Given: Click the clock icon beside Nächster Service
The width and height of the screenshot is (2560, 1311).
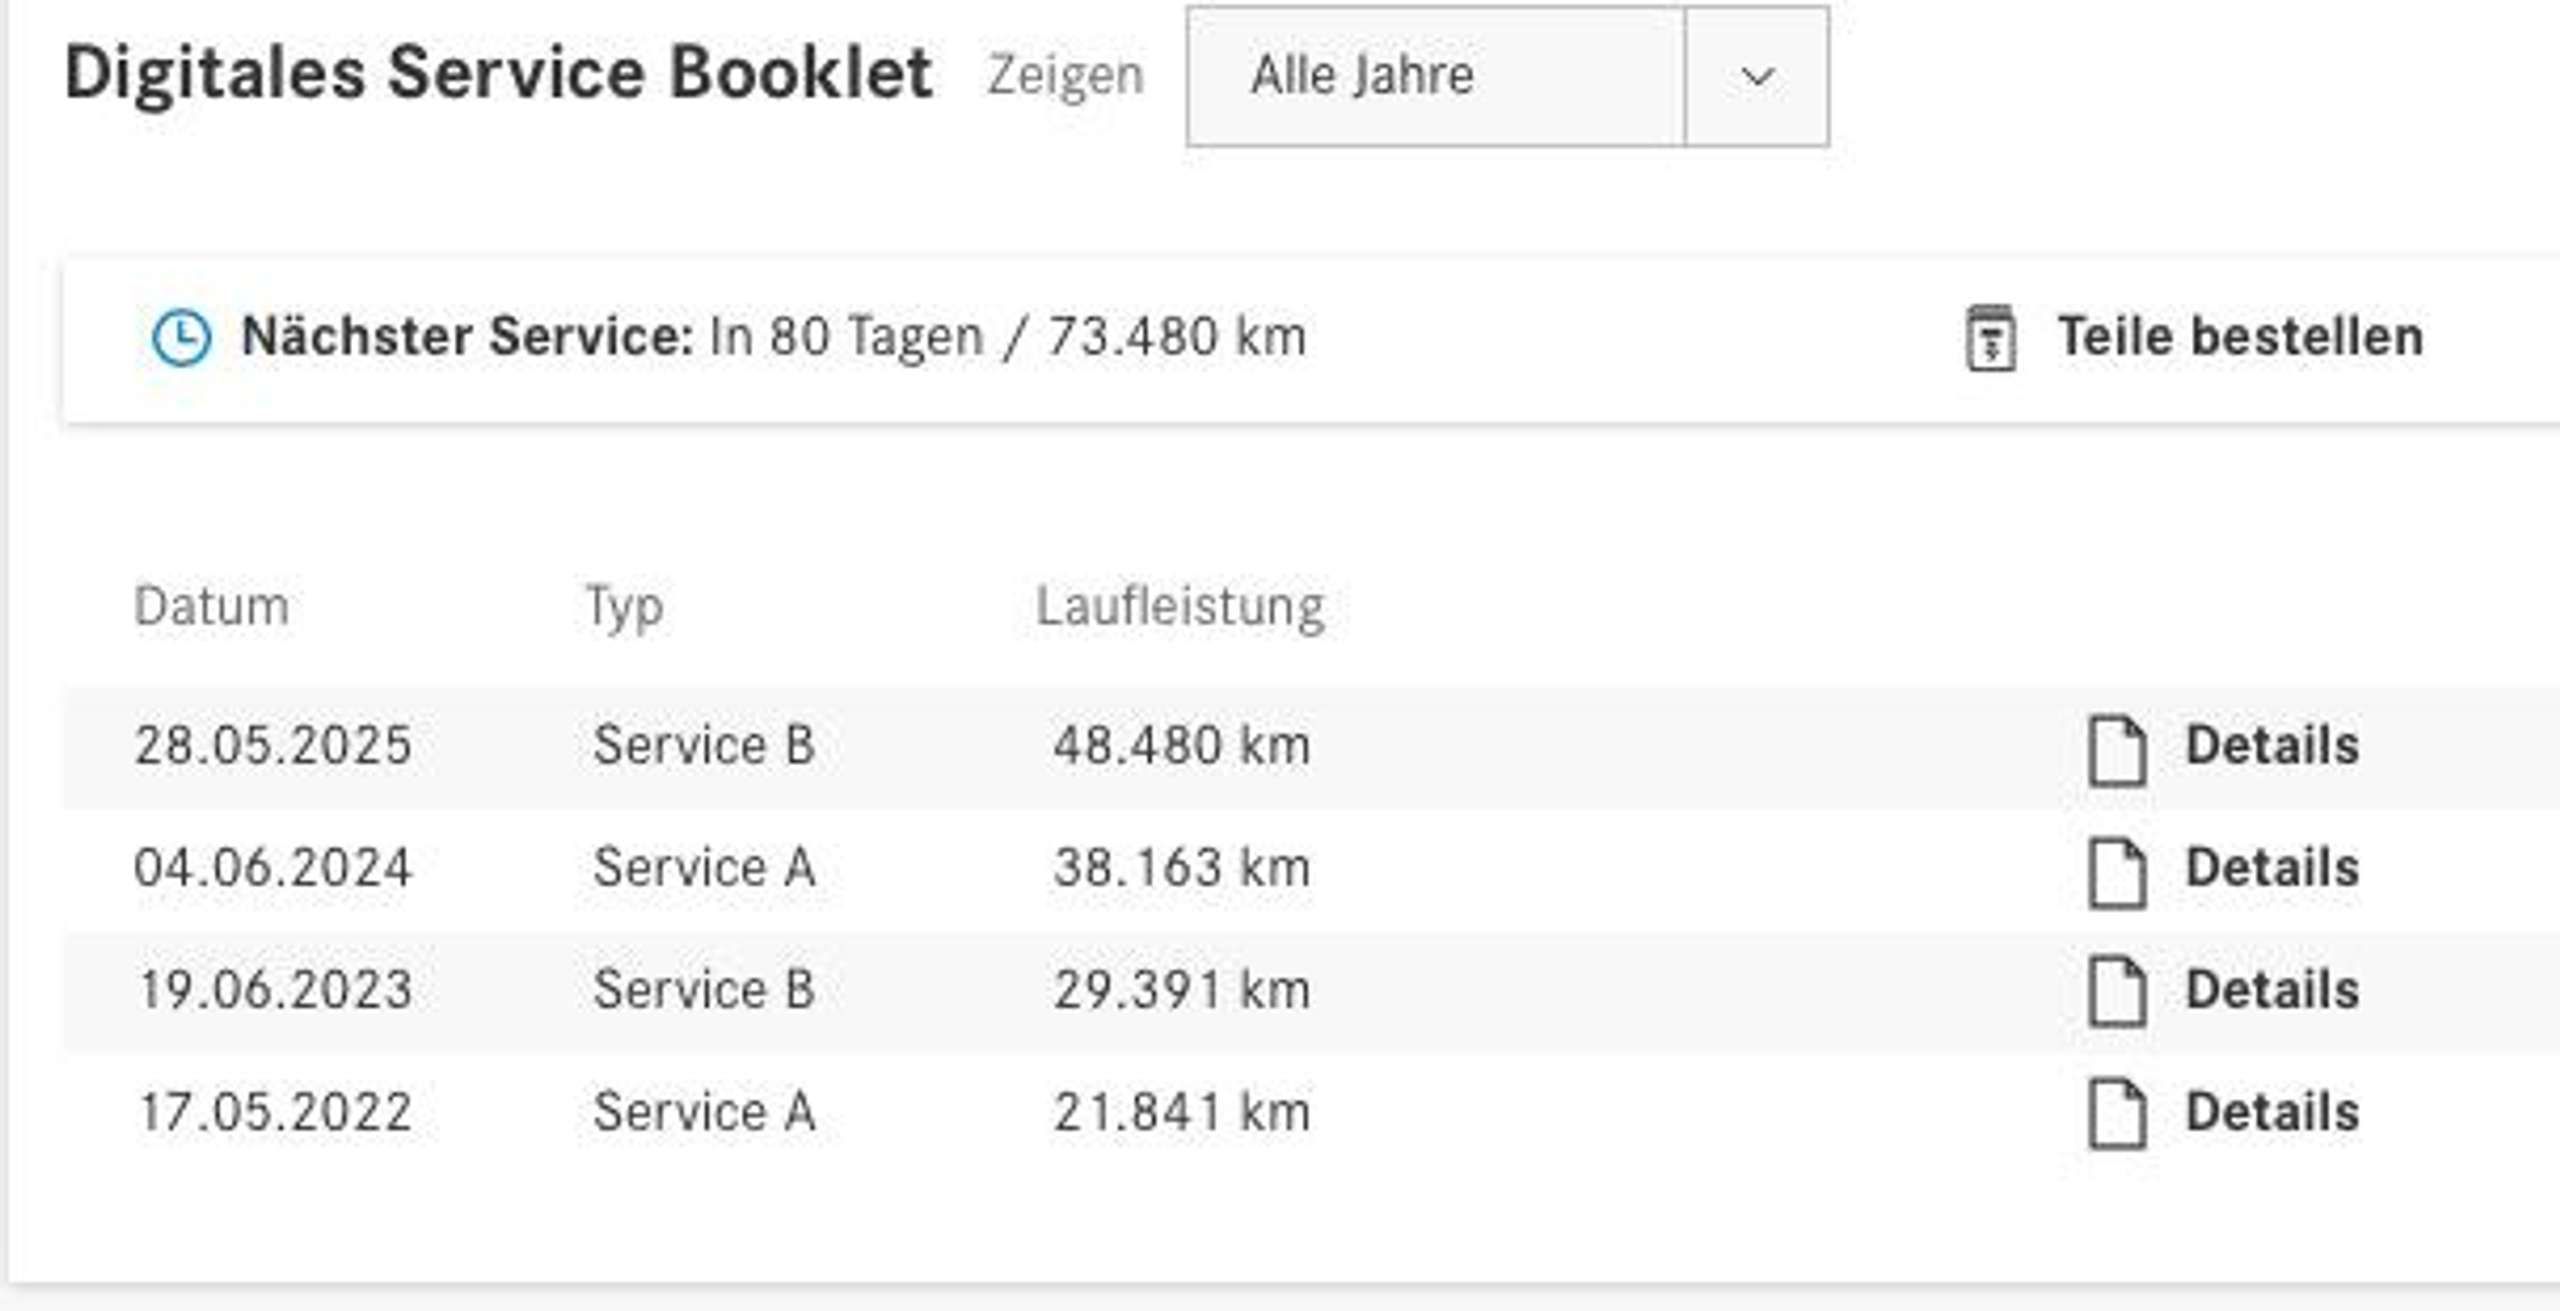Looking at the screenshot, I should (x=181, y=338).
